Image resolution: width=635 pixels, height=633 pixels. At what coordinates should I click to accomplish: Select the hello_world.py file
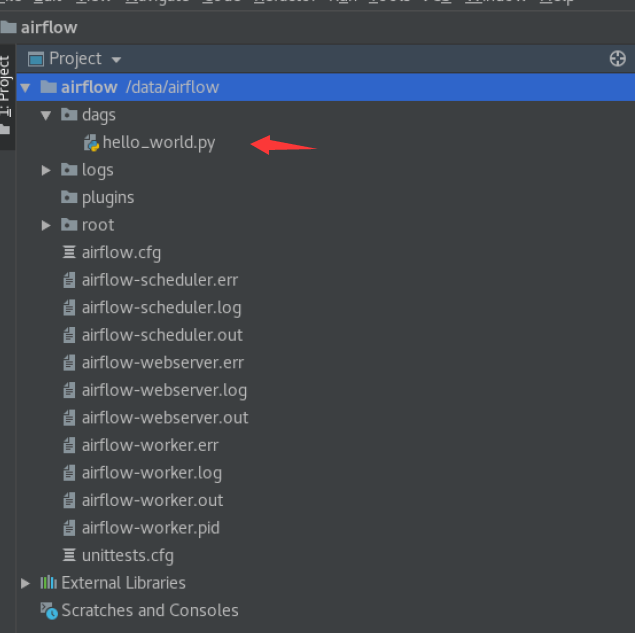coord(158,143)
